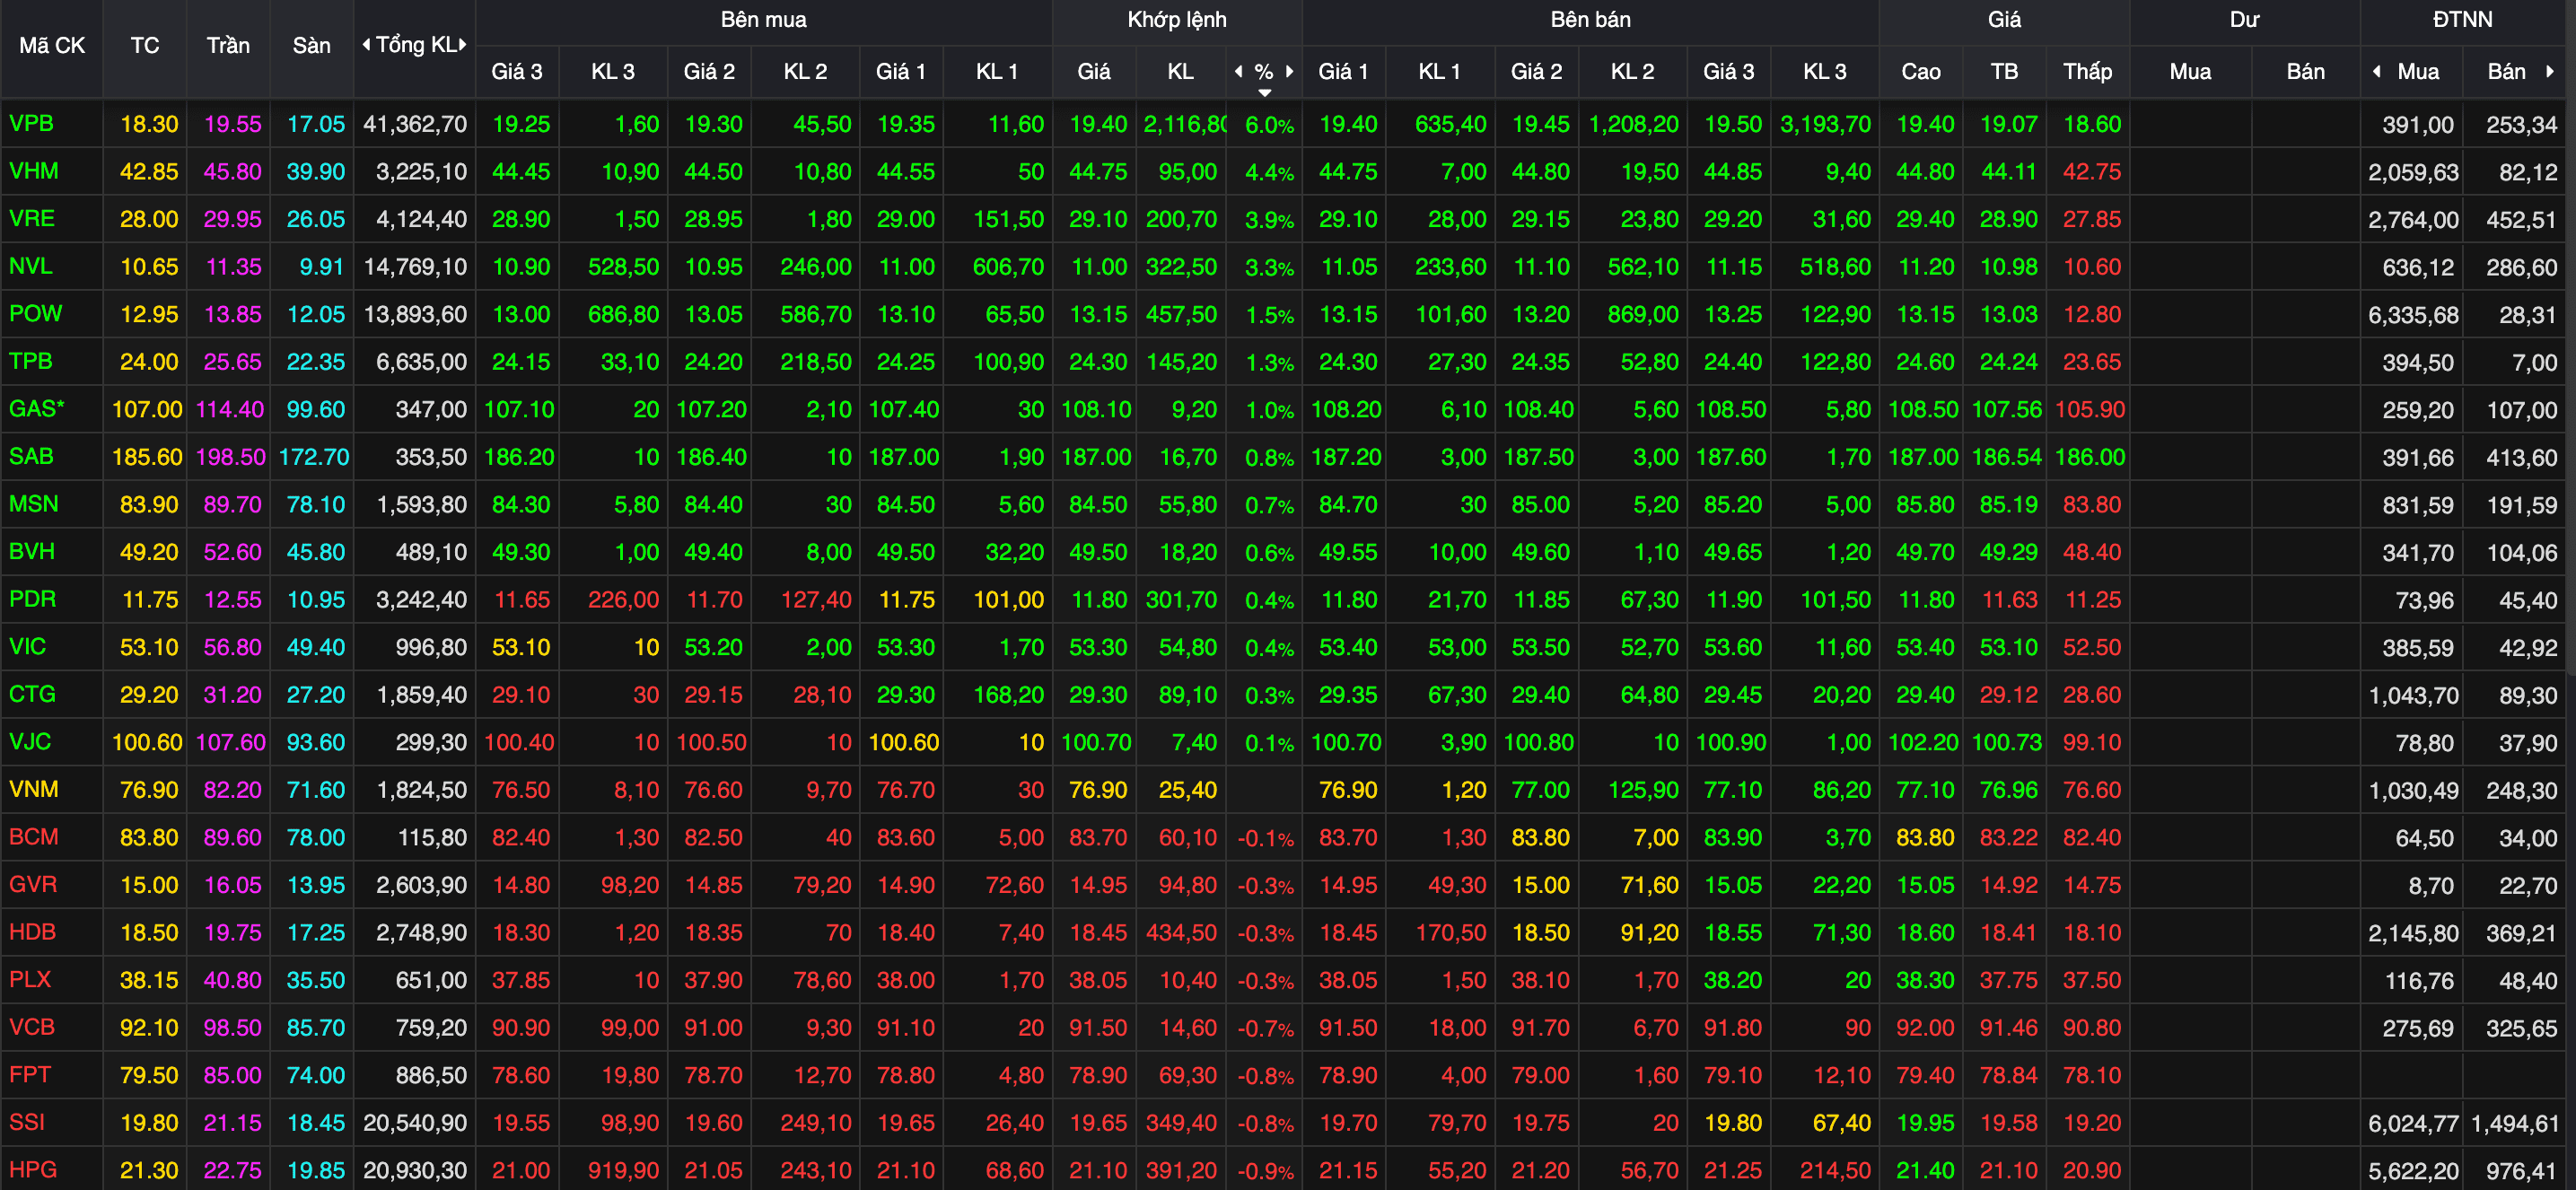Open the HDB stock symbol
Image resolution: width=2576 pixels, height=1190 pixels.
click(32, 932)
